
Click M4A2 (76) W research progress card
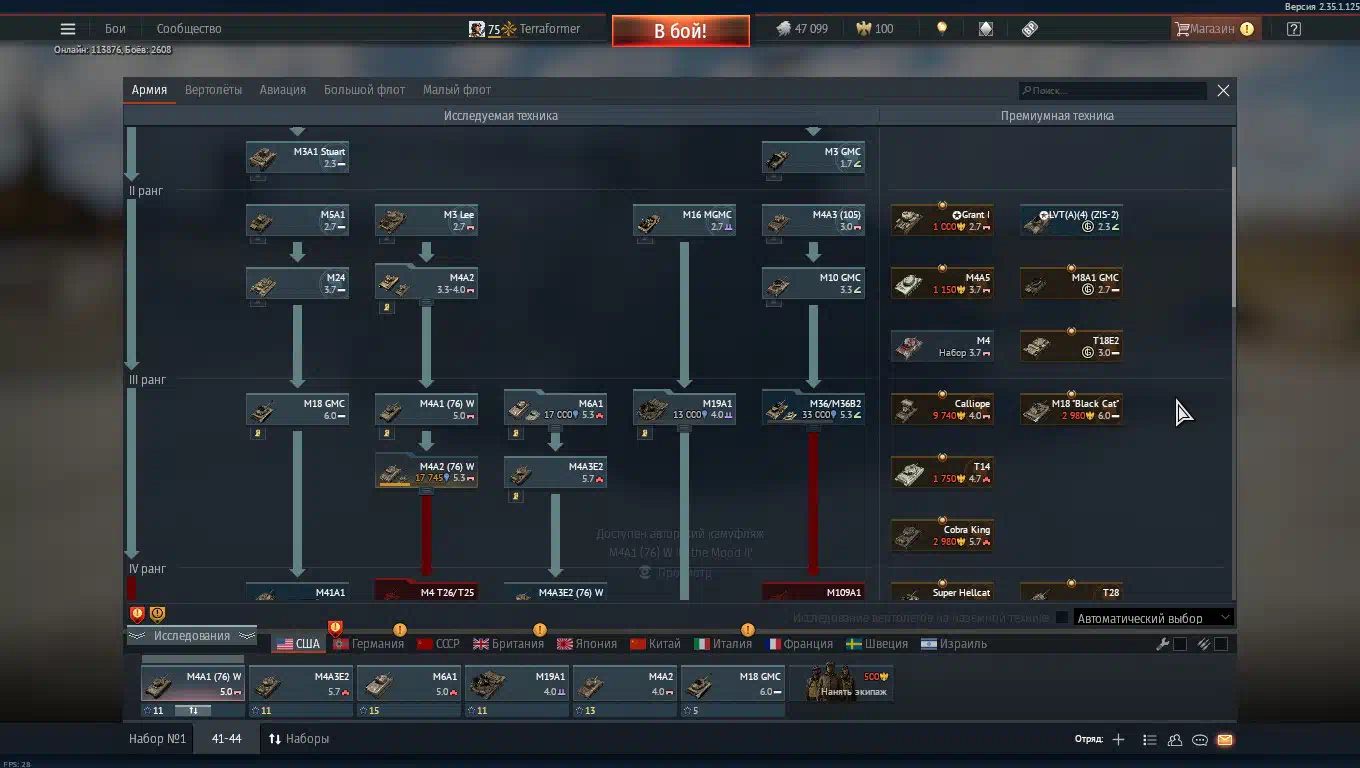click(x=426, y=472)
